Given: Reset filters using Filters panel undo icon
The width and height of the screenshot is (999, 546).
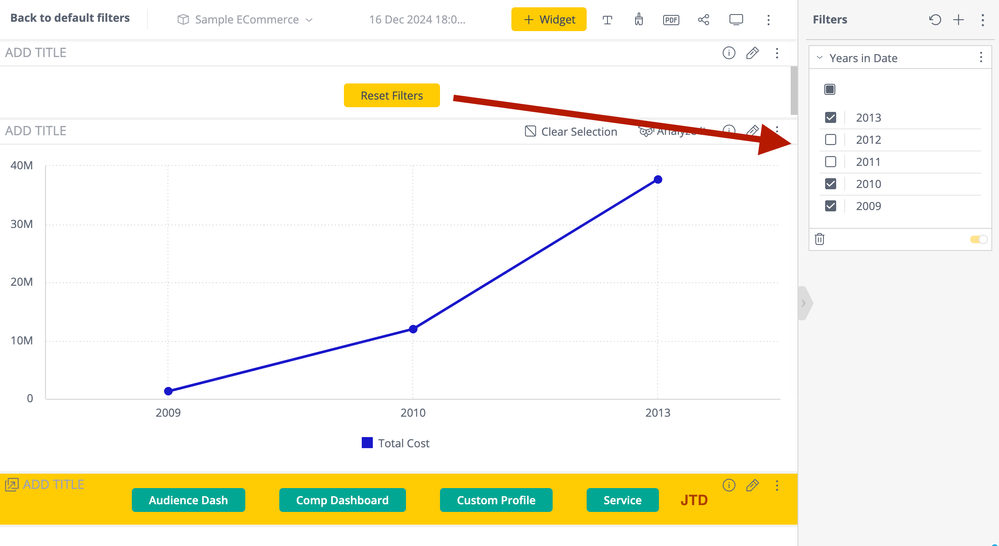Looking at the screenshot, I should (x=935, y=20).
